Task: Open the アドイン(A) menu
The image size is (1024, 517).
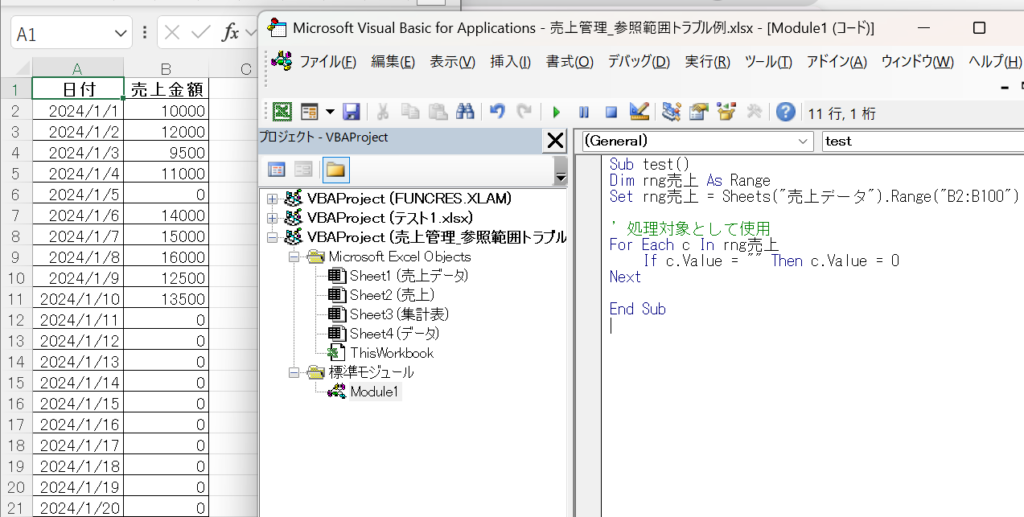Action: (837, 62)
